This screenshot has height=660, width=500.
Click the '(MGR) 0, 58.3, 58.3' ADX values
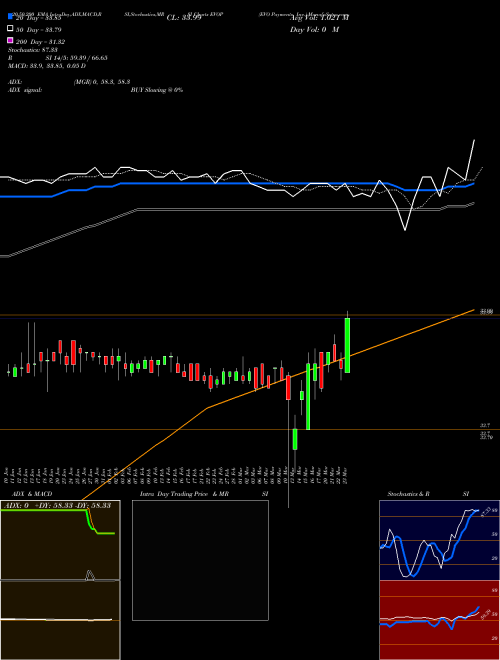click(102, 82)
